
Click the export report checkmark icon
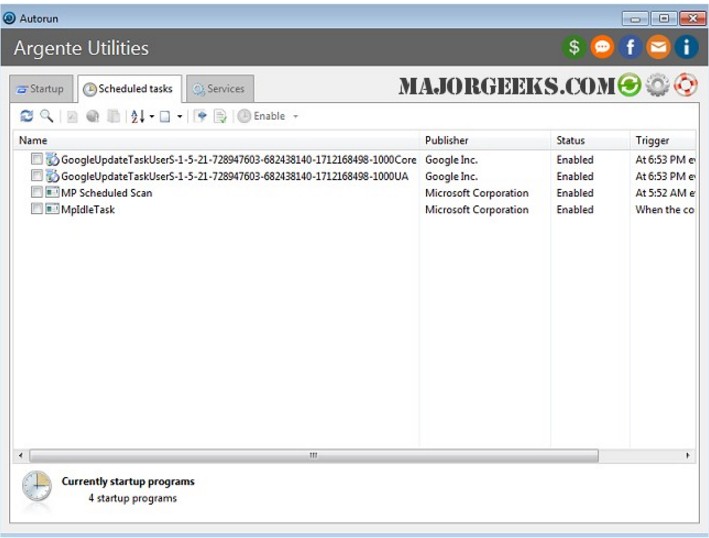[220, 116]
